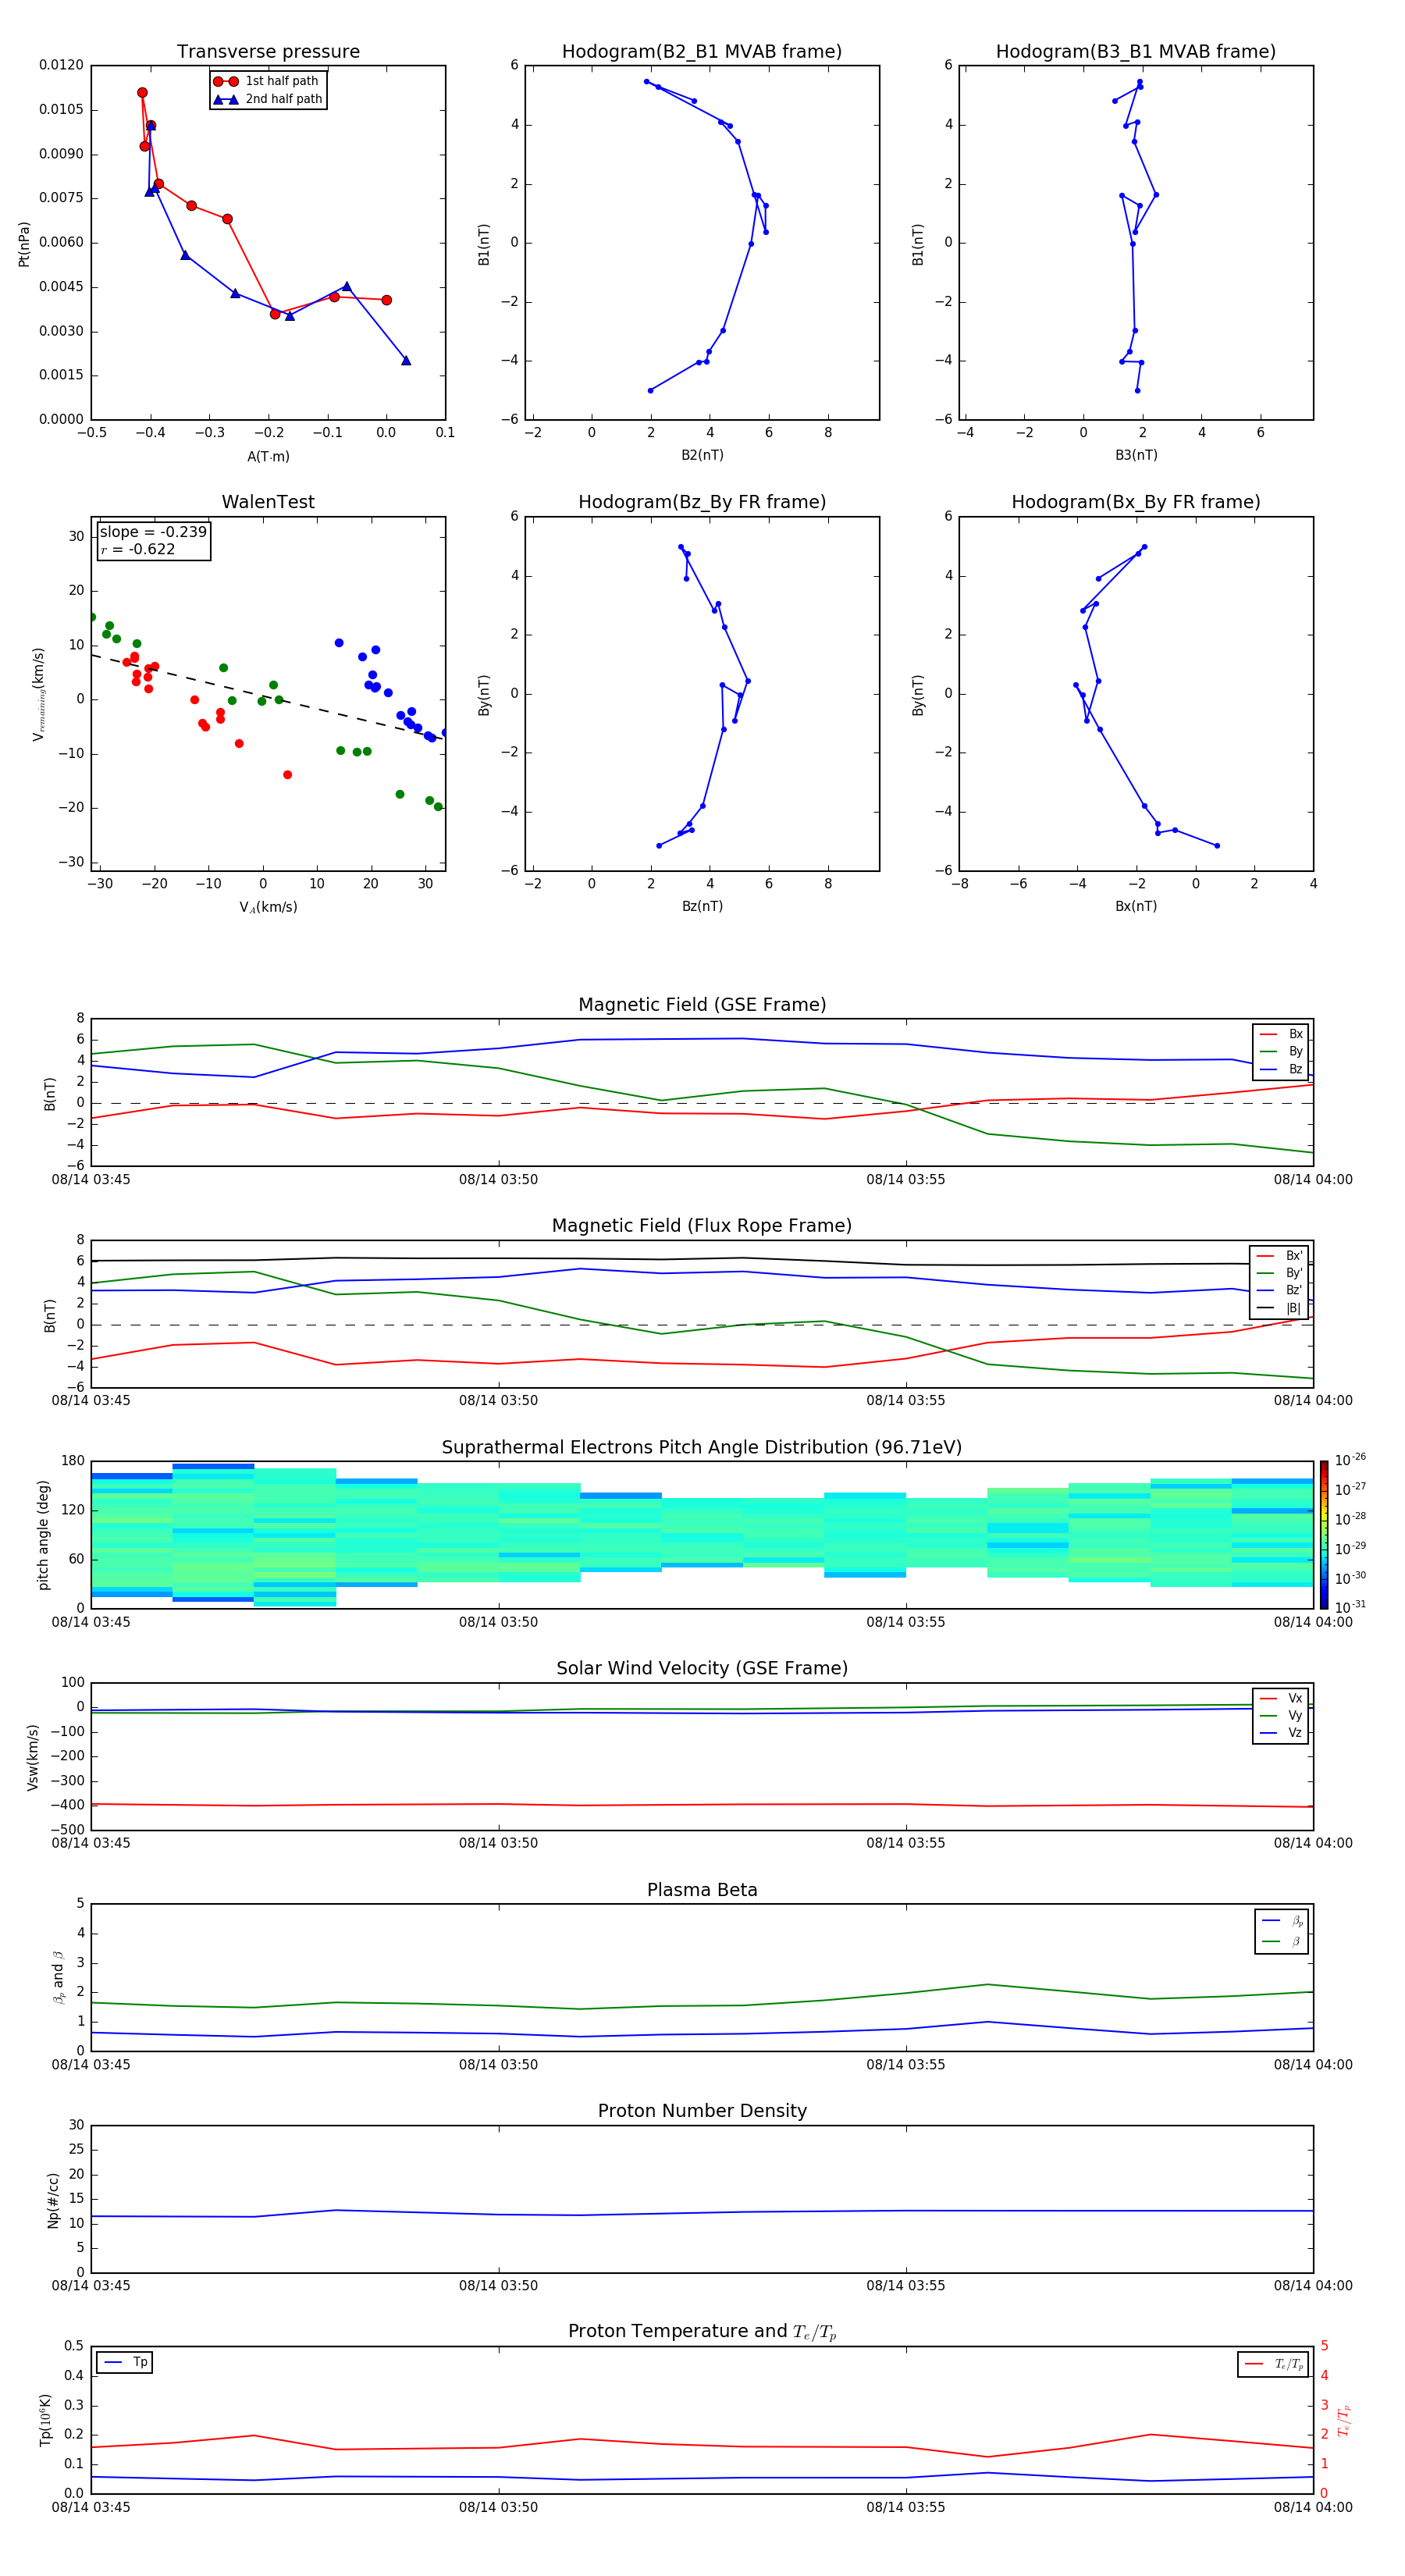Click the "V_A(km/s)" x-axis label of the WalenTest plot
The height and width of the screenshot is (2576, 1405).
(268, 907)
